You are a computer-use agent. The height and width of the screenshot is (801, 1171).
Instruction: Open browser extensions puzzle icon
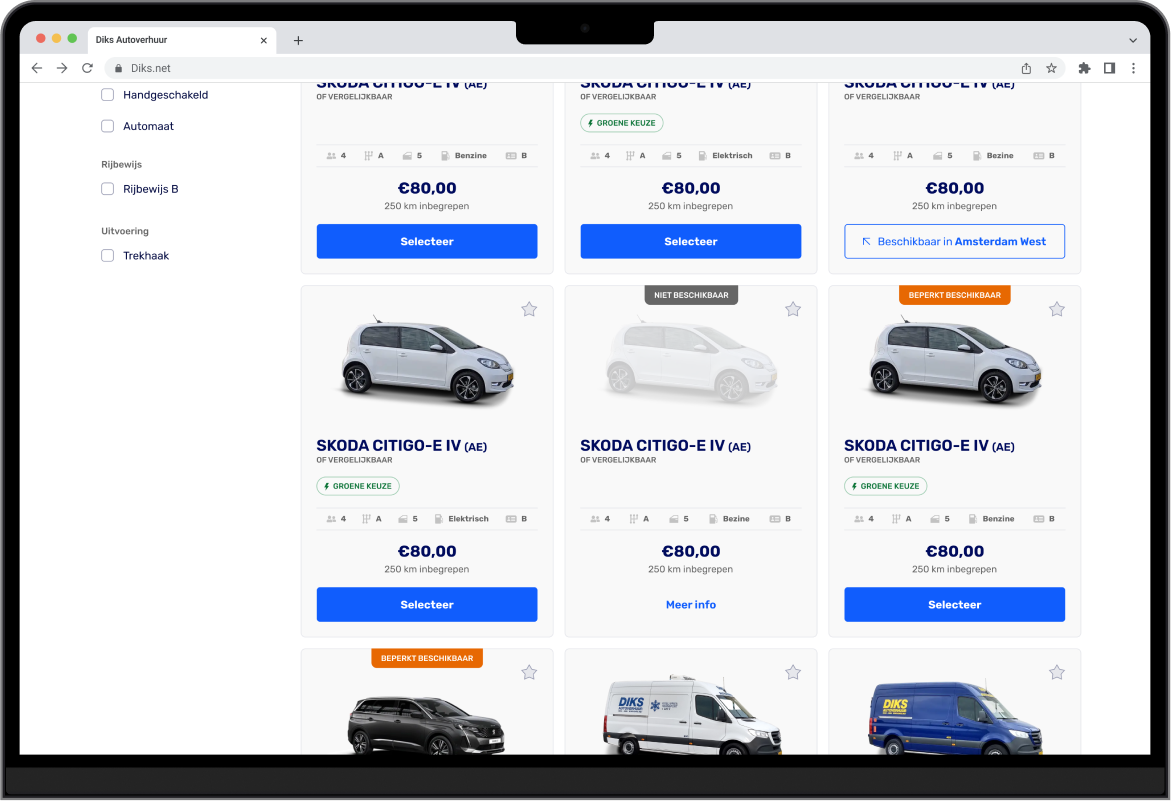point(1084,68)
